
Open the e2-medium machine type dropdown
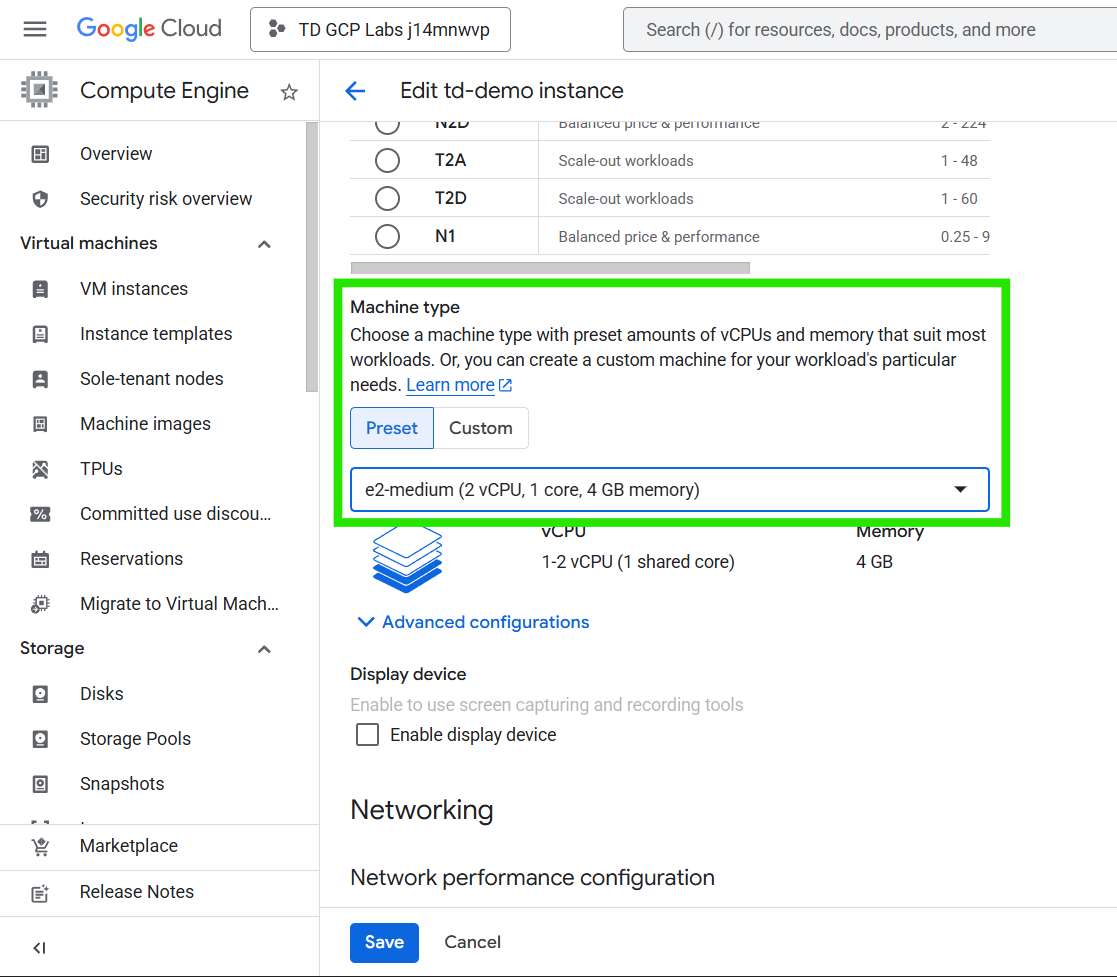point(669,490)
